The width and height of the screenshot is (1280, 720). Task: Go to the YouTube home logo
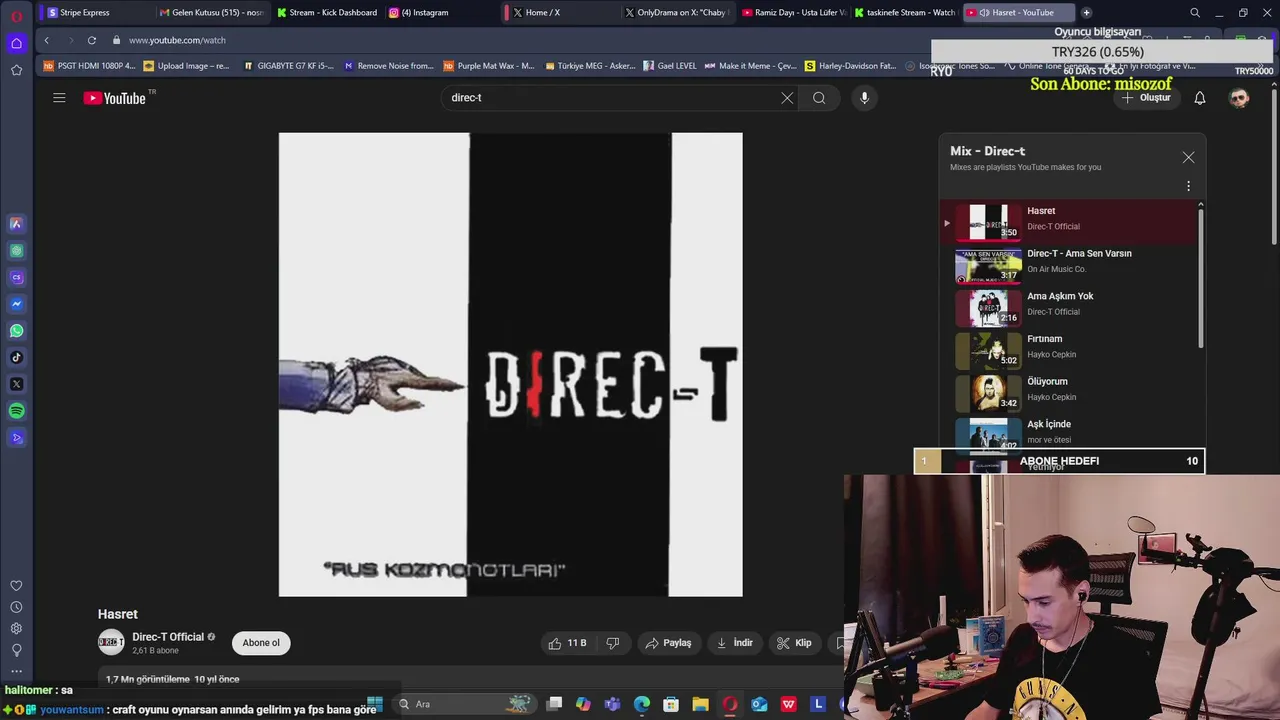pos(115,98)
